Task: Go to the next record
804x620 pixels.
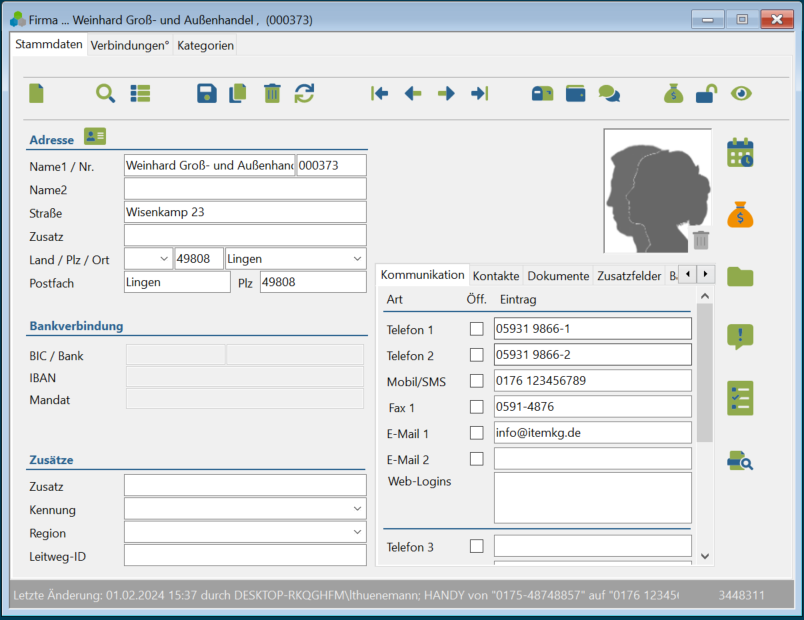Action: pyautogui.click(x=446, y=93)
